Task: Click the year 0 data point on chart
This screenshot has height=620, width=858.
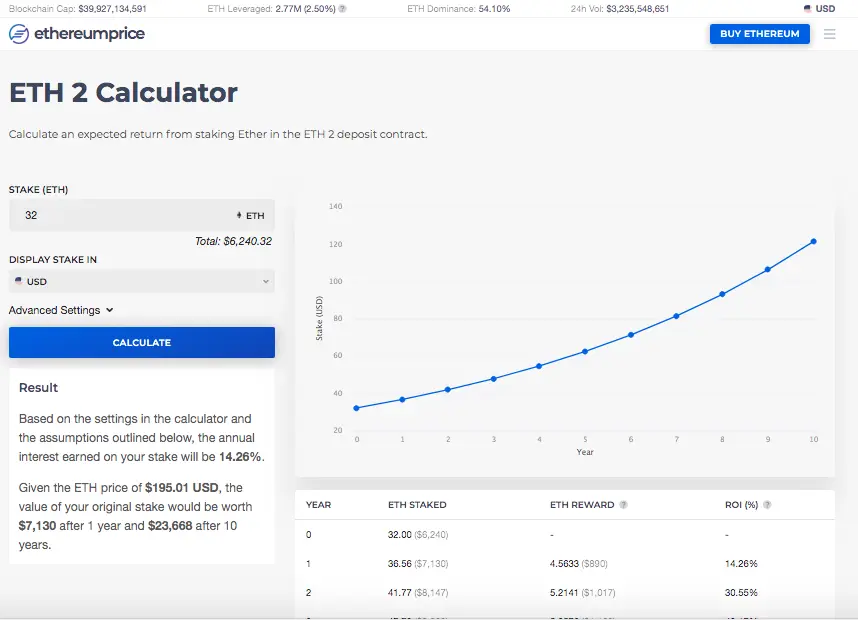Action: (357, 408)
